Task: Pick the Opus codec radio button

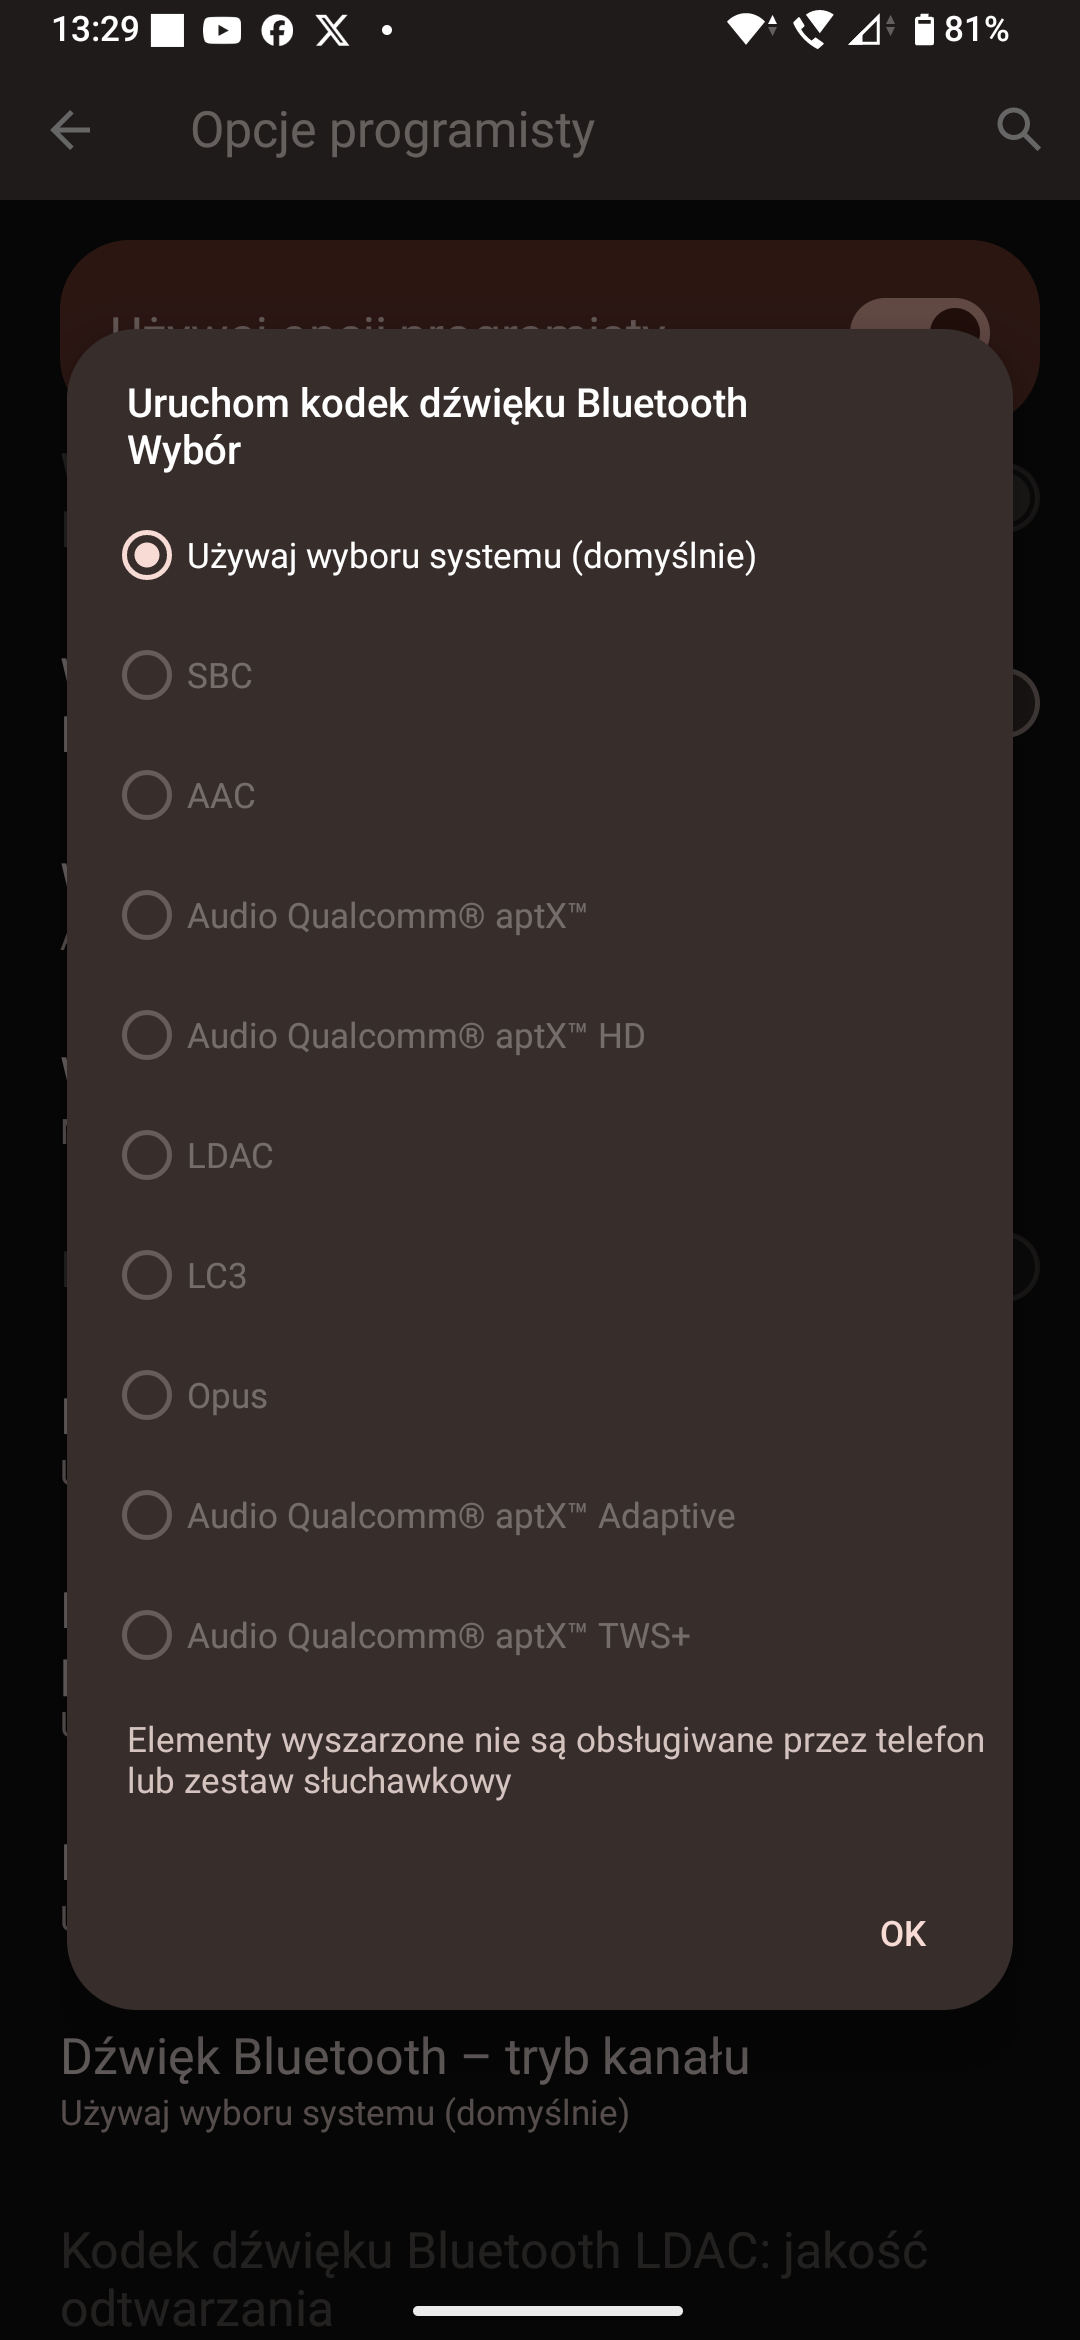Action: [147, 1395]
